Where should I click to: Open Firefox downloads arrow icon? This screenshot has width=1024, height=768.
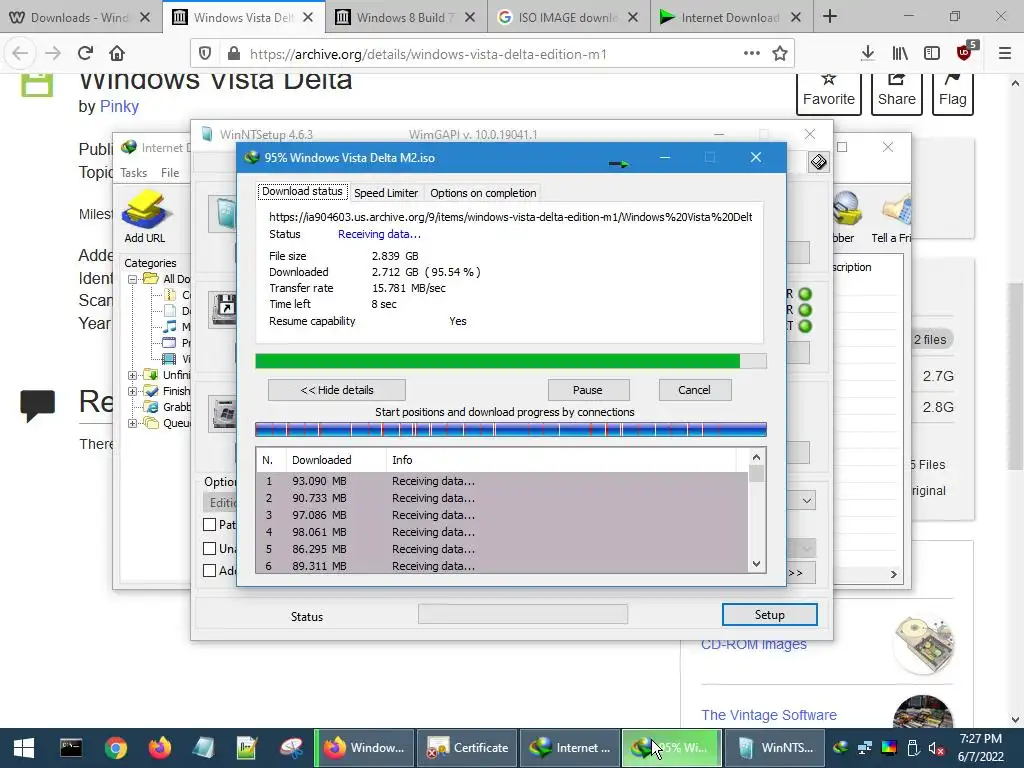[x=867, y=53]
